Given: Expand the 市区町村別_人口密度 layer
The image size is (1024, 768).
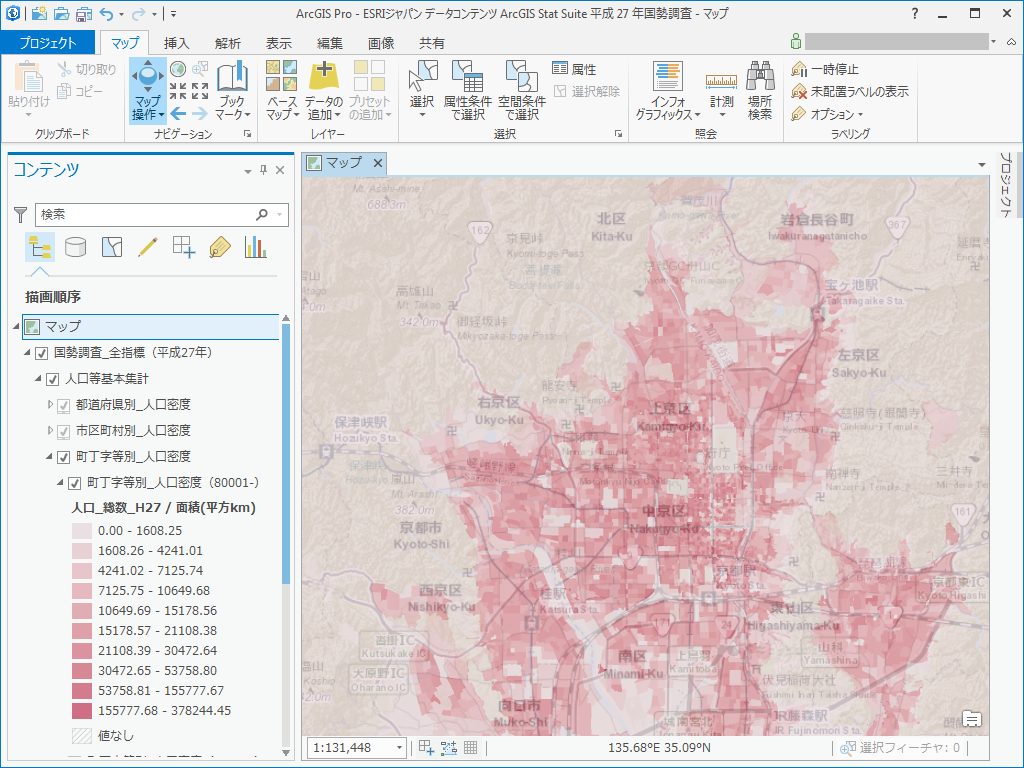Looking at the screenshot, I should [x=51, y=431].
